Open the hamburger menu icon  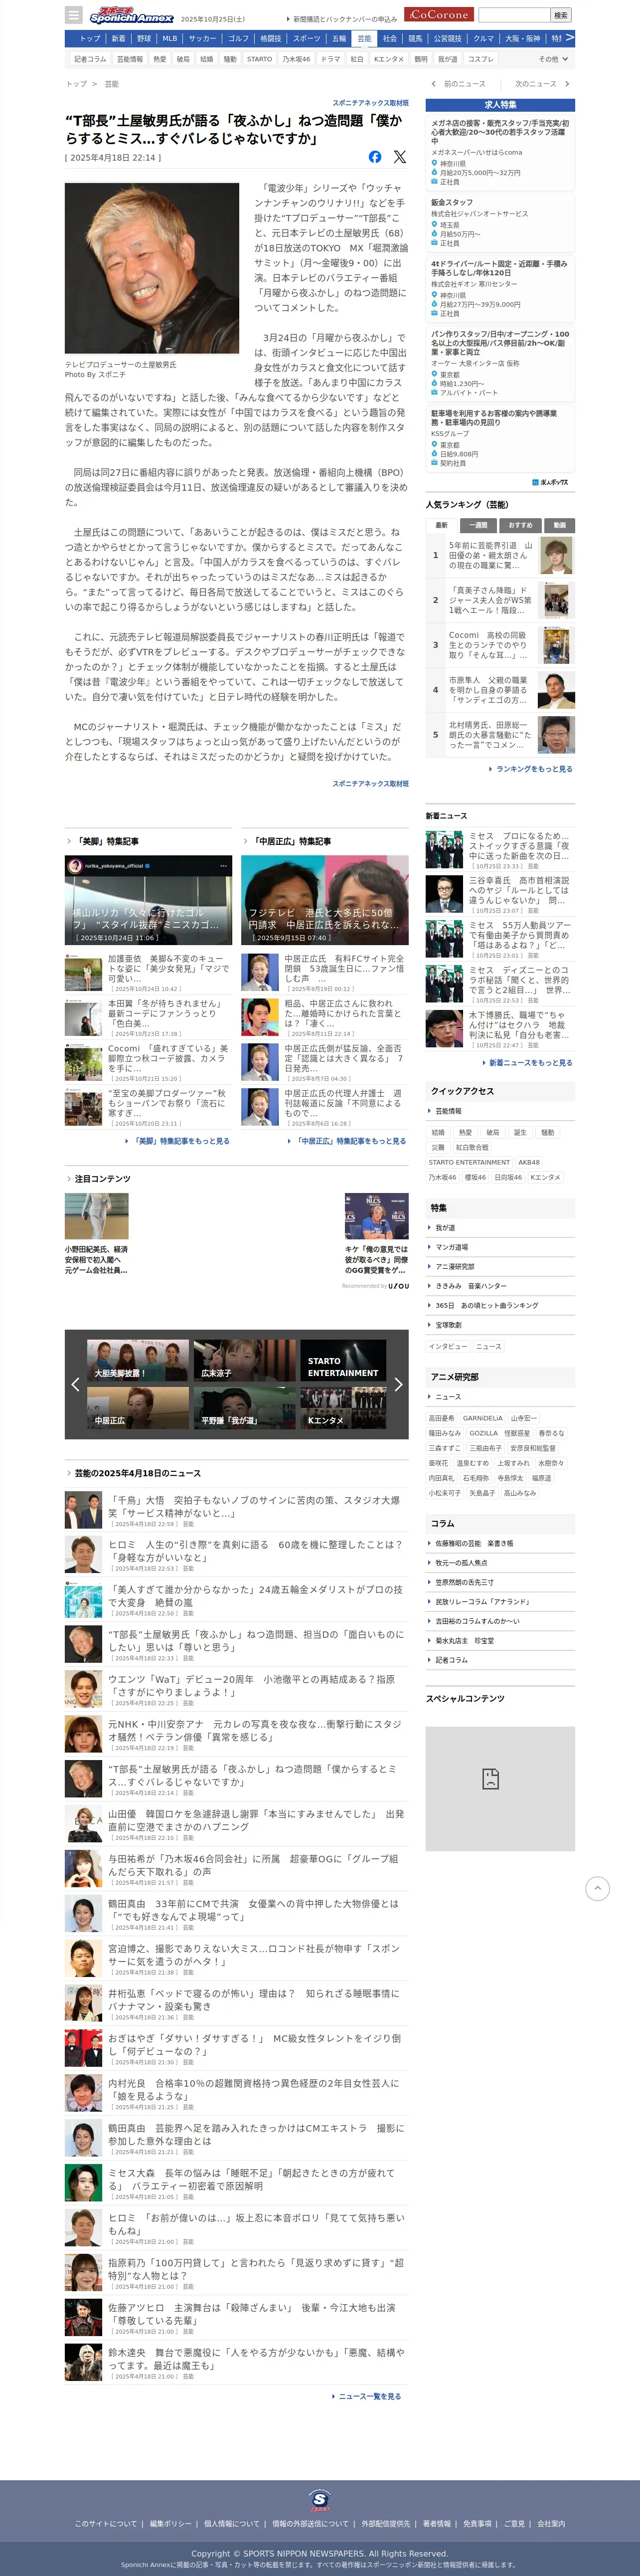coord(73,15)
